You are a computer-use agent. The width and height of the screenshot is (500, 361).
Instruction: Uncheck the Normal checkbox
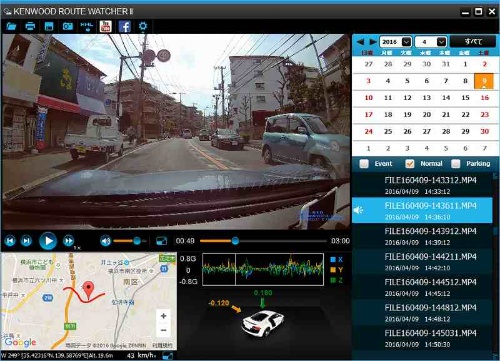coord(410,164)
